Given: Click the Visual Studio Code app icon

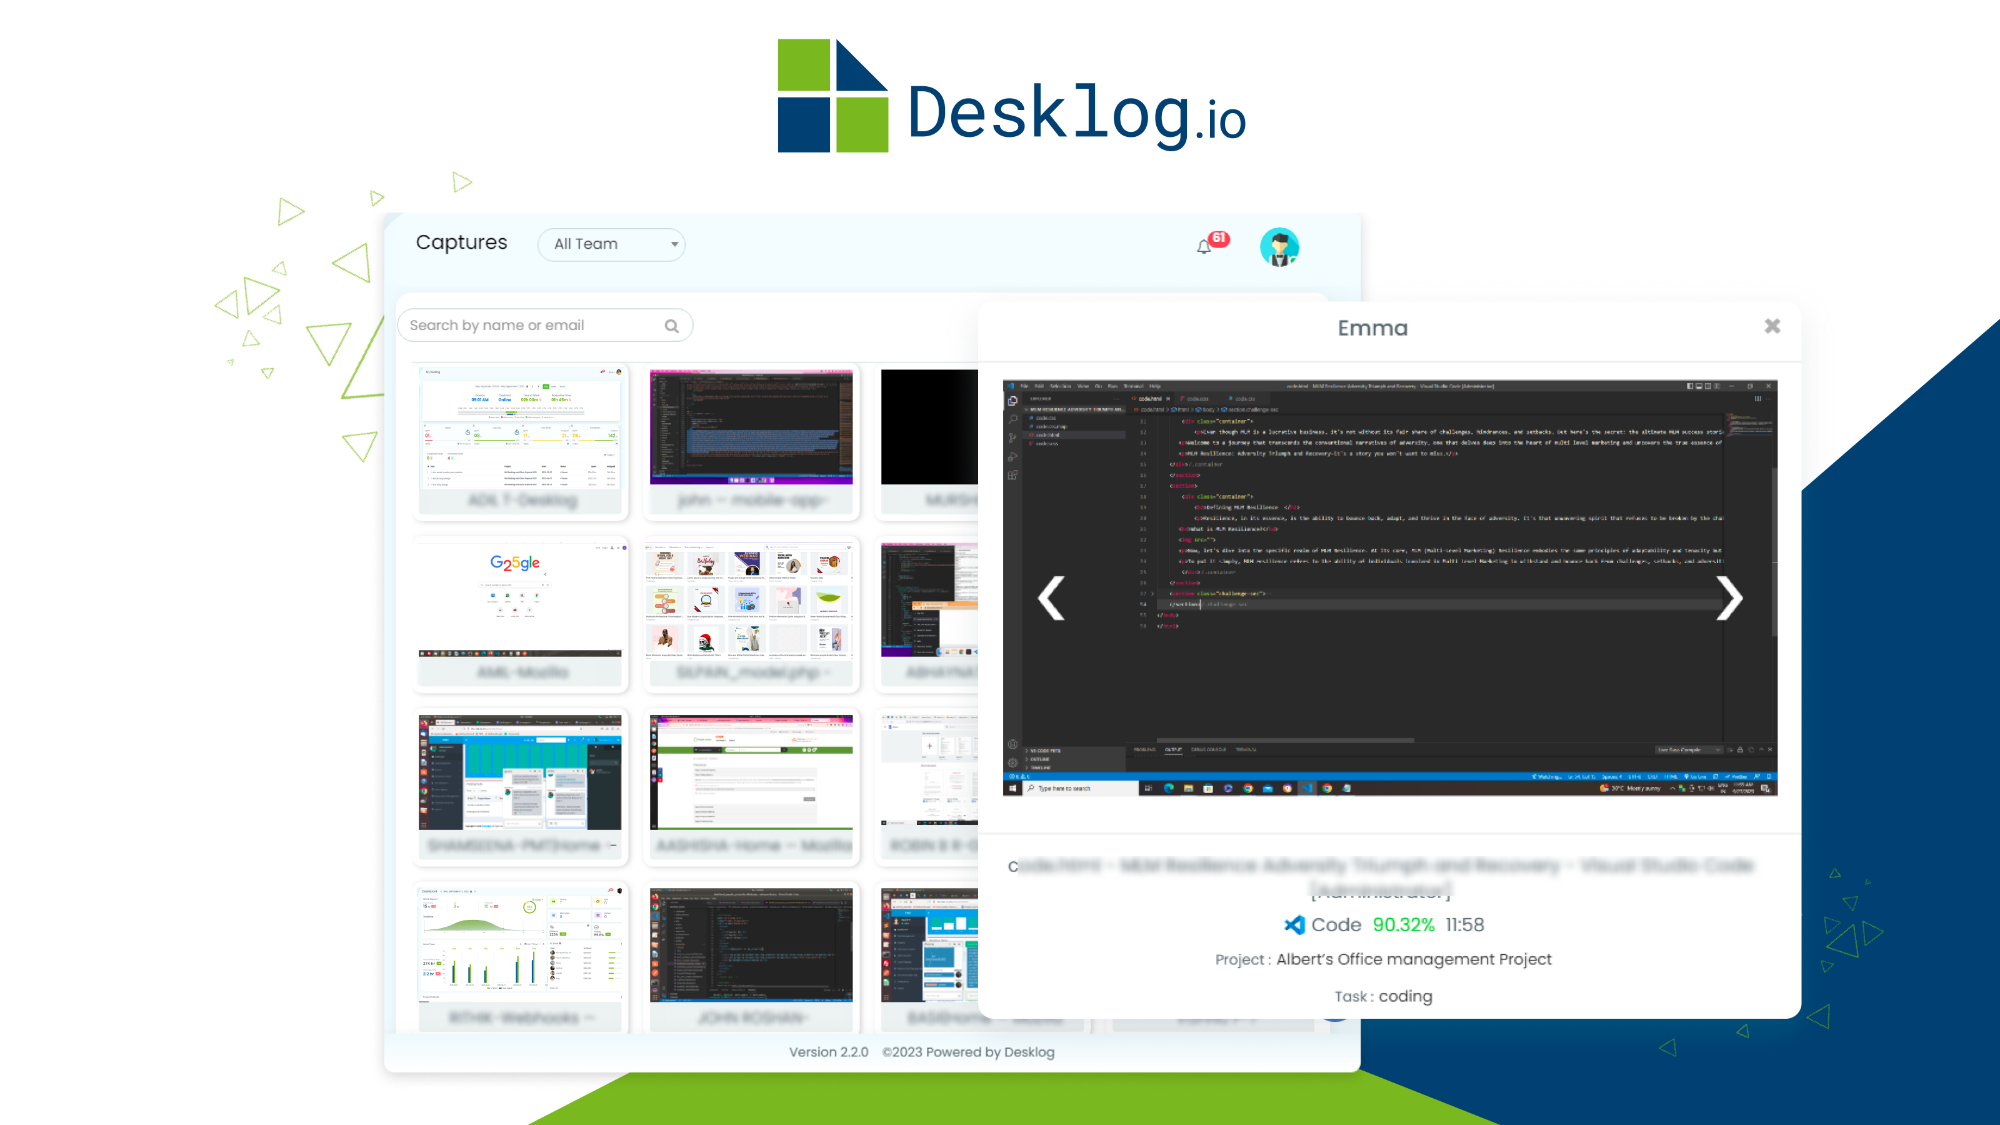Looking at the screenshot, I should (1294, 925).
